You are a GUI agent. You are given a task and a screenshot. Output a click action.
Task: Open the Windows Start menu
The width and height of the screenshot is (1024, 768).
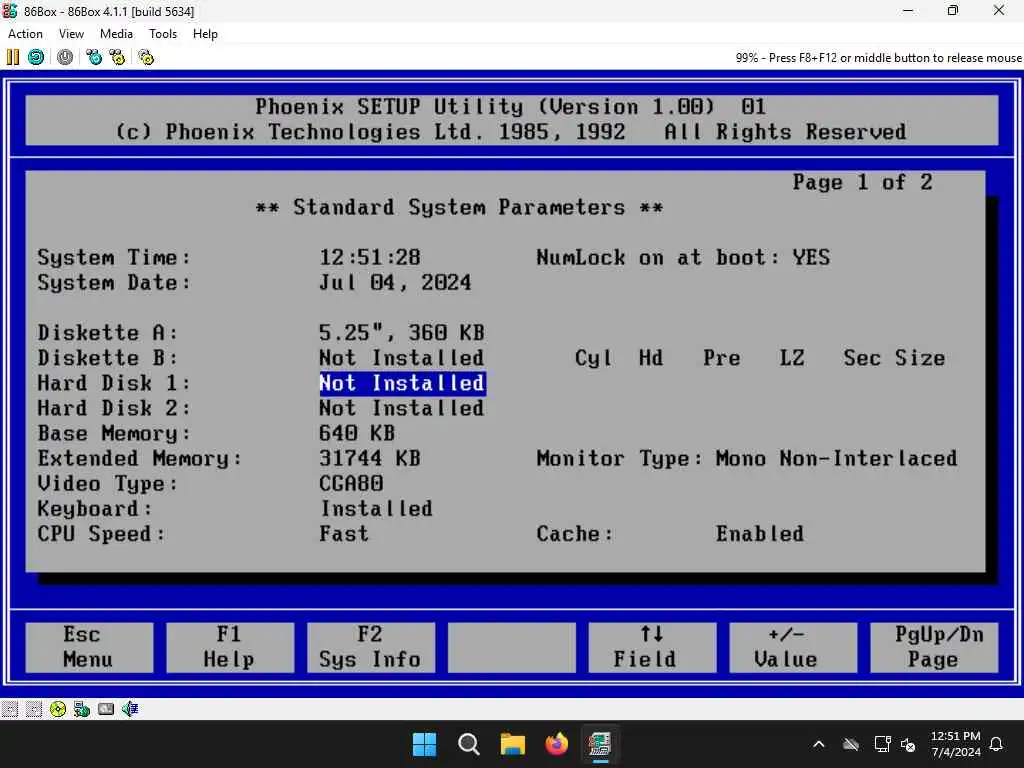(x=424, y=744)
